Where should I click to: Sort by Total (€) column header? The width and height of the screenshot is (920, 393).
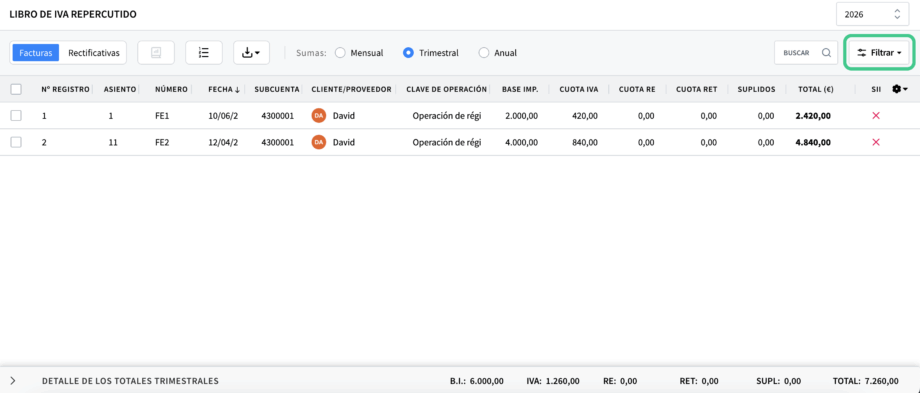point(816,89)
